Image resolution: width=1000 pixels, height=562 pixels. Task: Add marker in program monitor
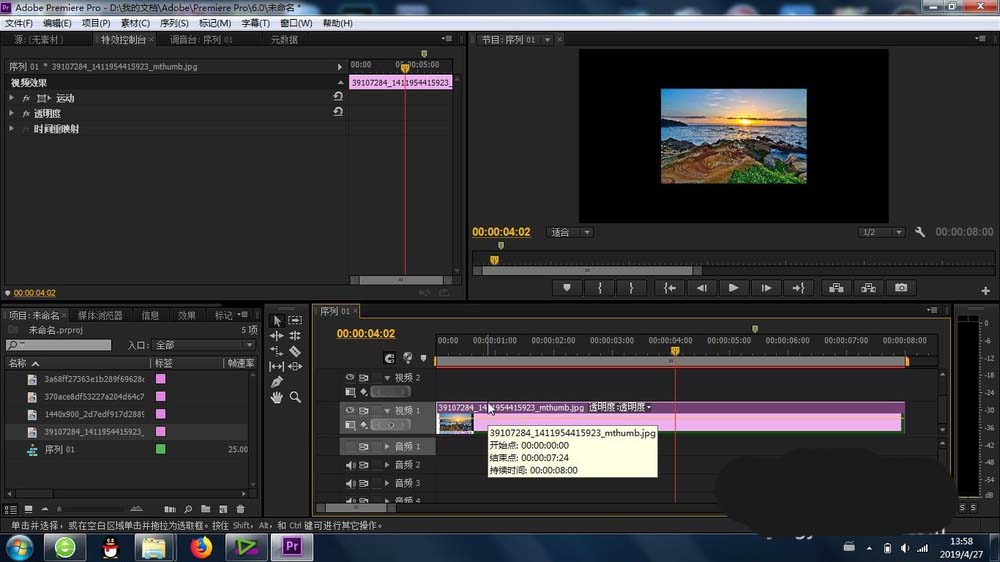[x=566, y=288]
